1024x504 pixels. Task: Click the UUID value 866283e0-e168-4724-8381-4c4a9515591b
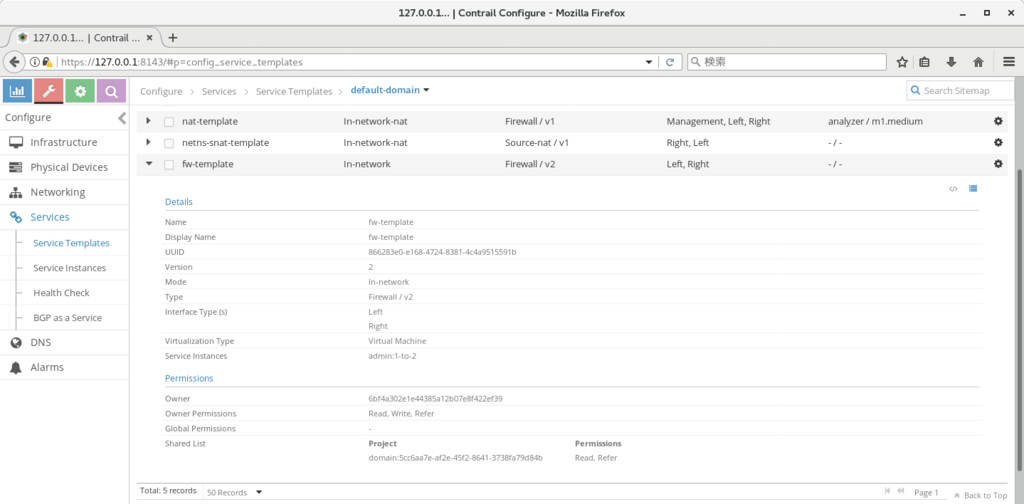pyautogui.click(x=442, y=252)
